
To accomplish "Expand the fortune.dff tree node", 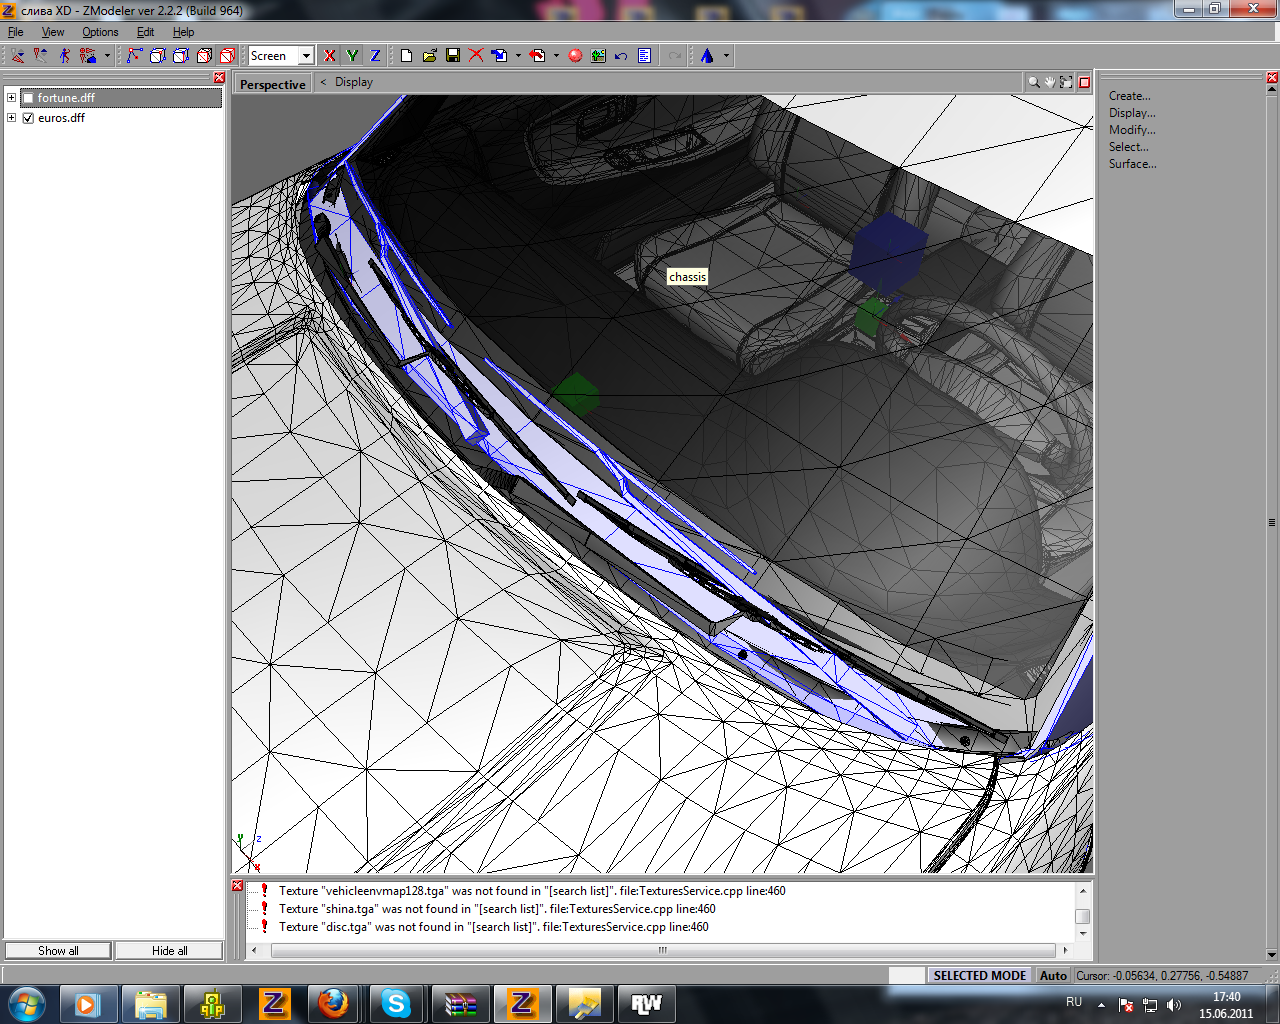I will coord(11,98).
